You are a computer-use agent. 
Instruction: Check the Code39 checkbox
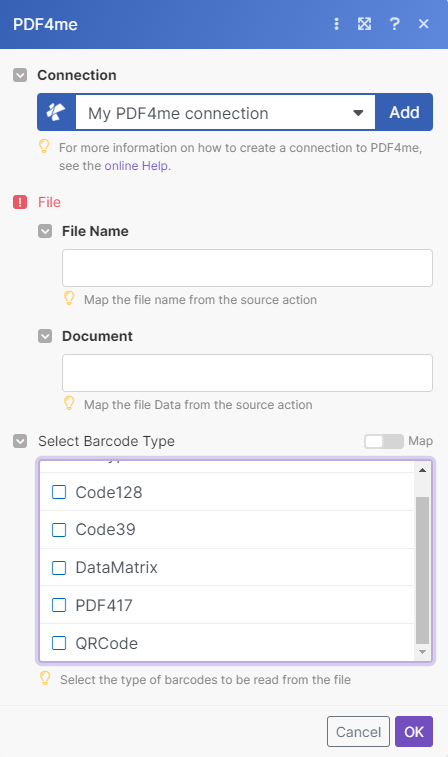pyautogui.click(x=59, y=530)
